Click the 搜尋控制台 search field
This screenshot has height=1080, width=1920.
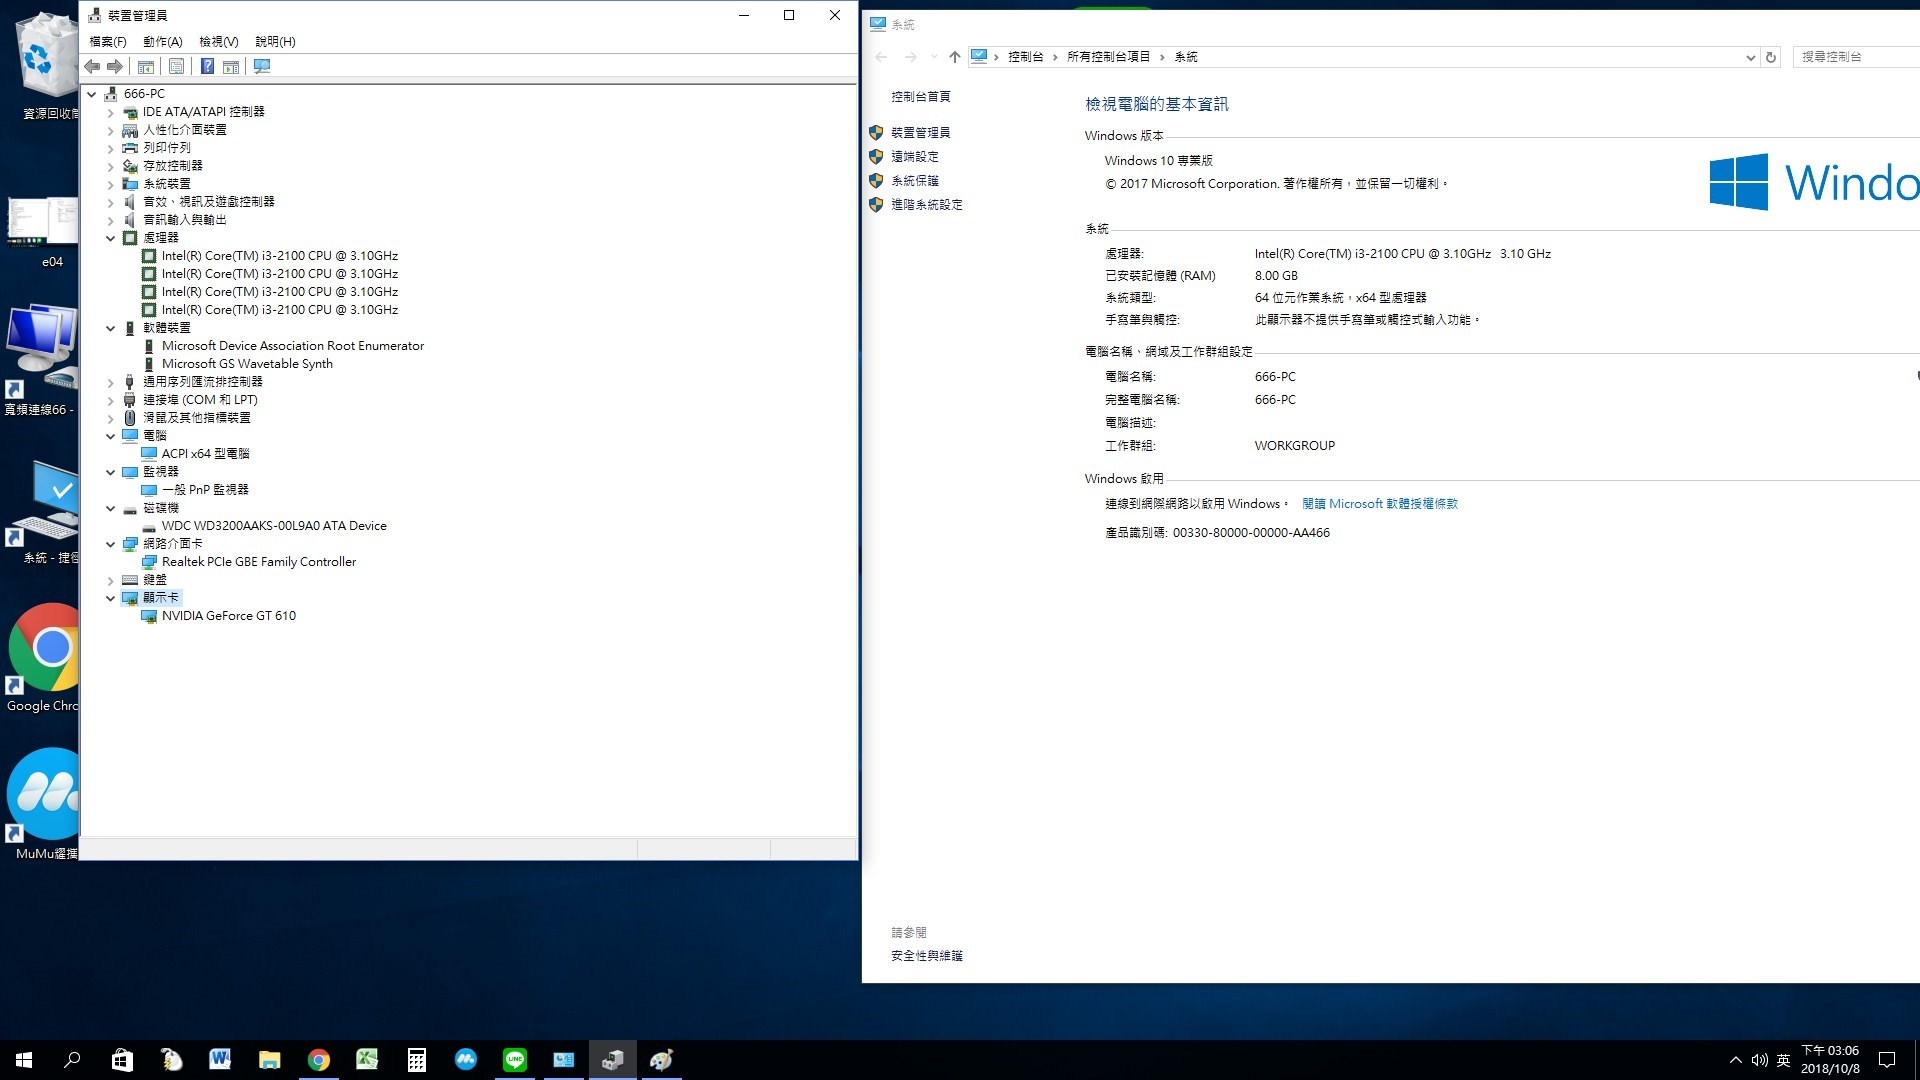(1857, 57)
